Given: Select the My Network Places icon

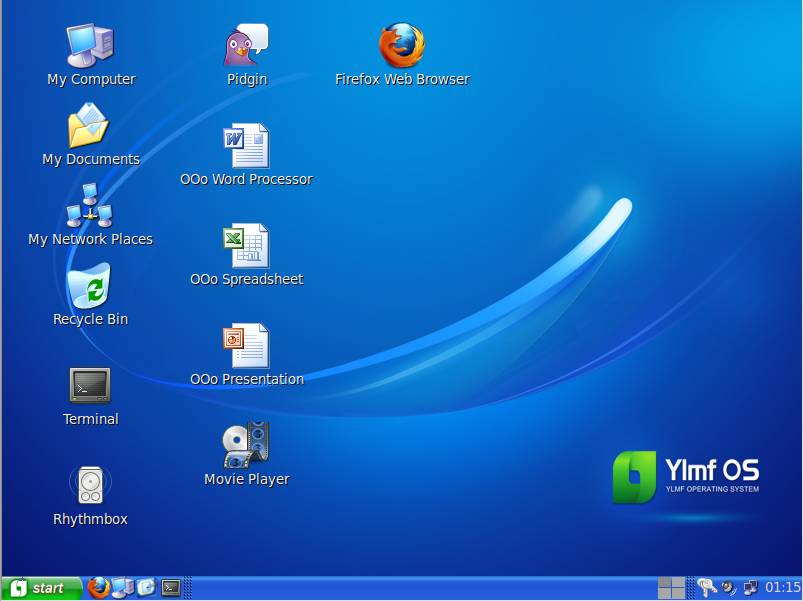Looking at the screenshot, I should 90,206.
